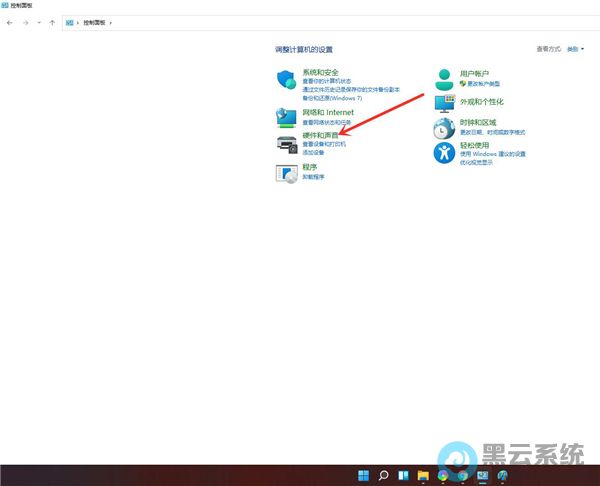Open the 系统和安全 heading link
600x486 pixels.
(x=320, y=72)
